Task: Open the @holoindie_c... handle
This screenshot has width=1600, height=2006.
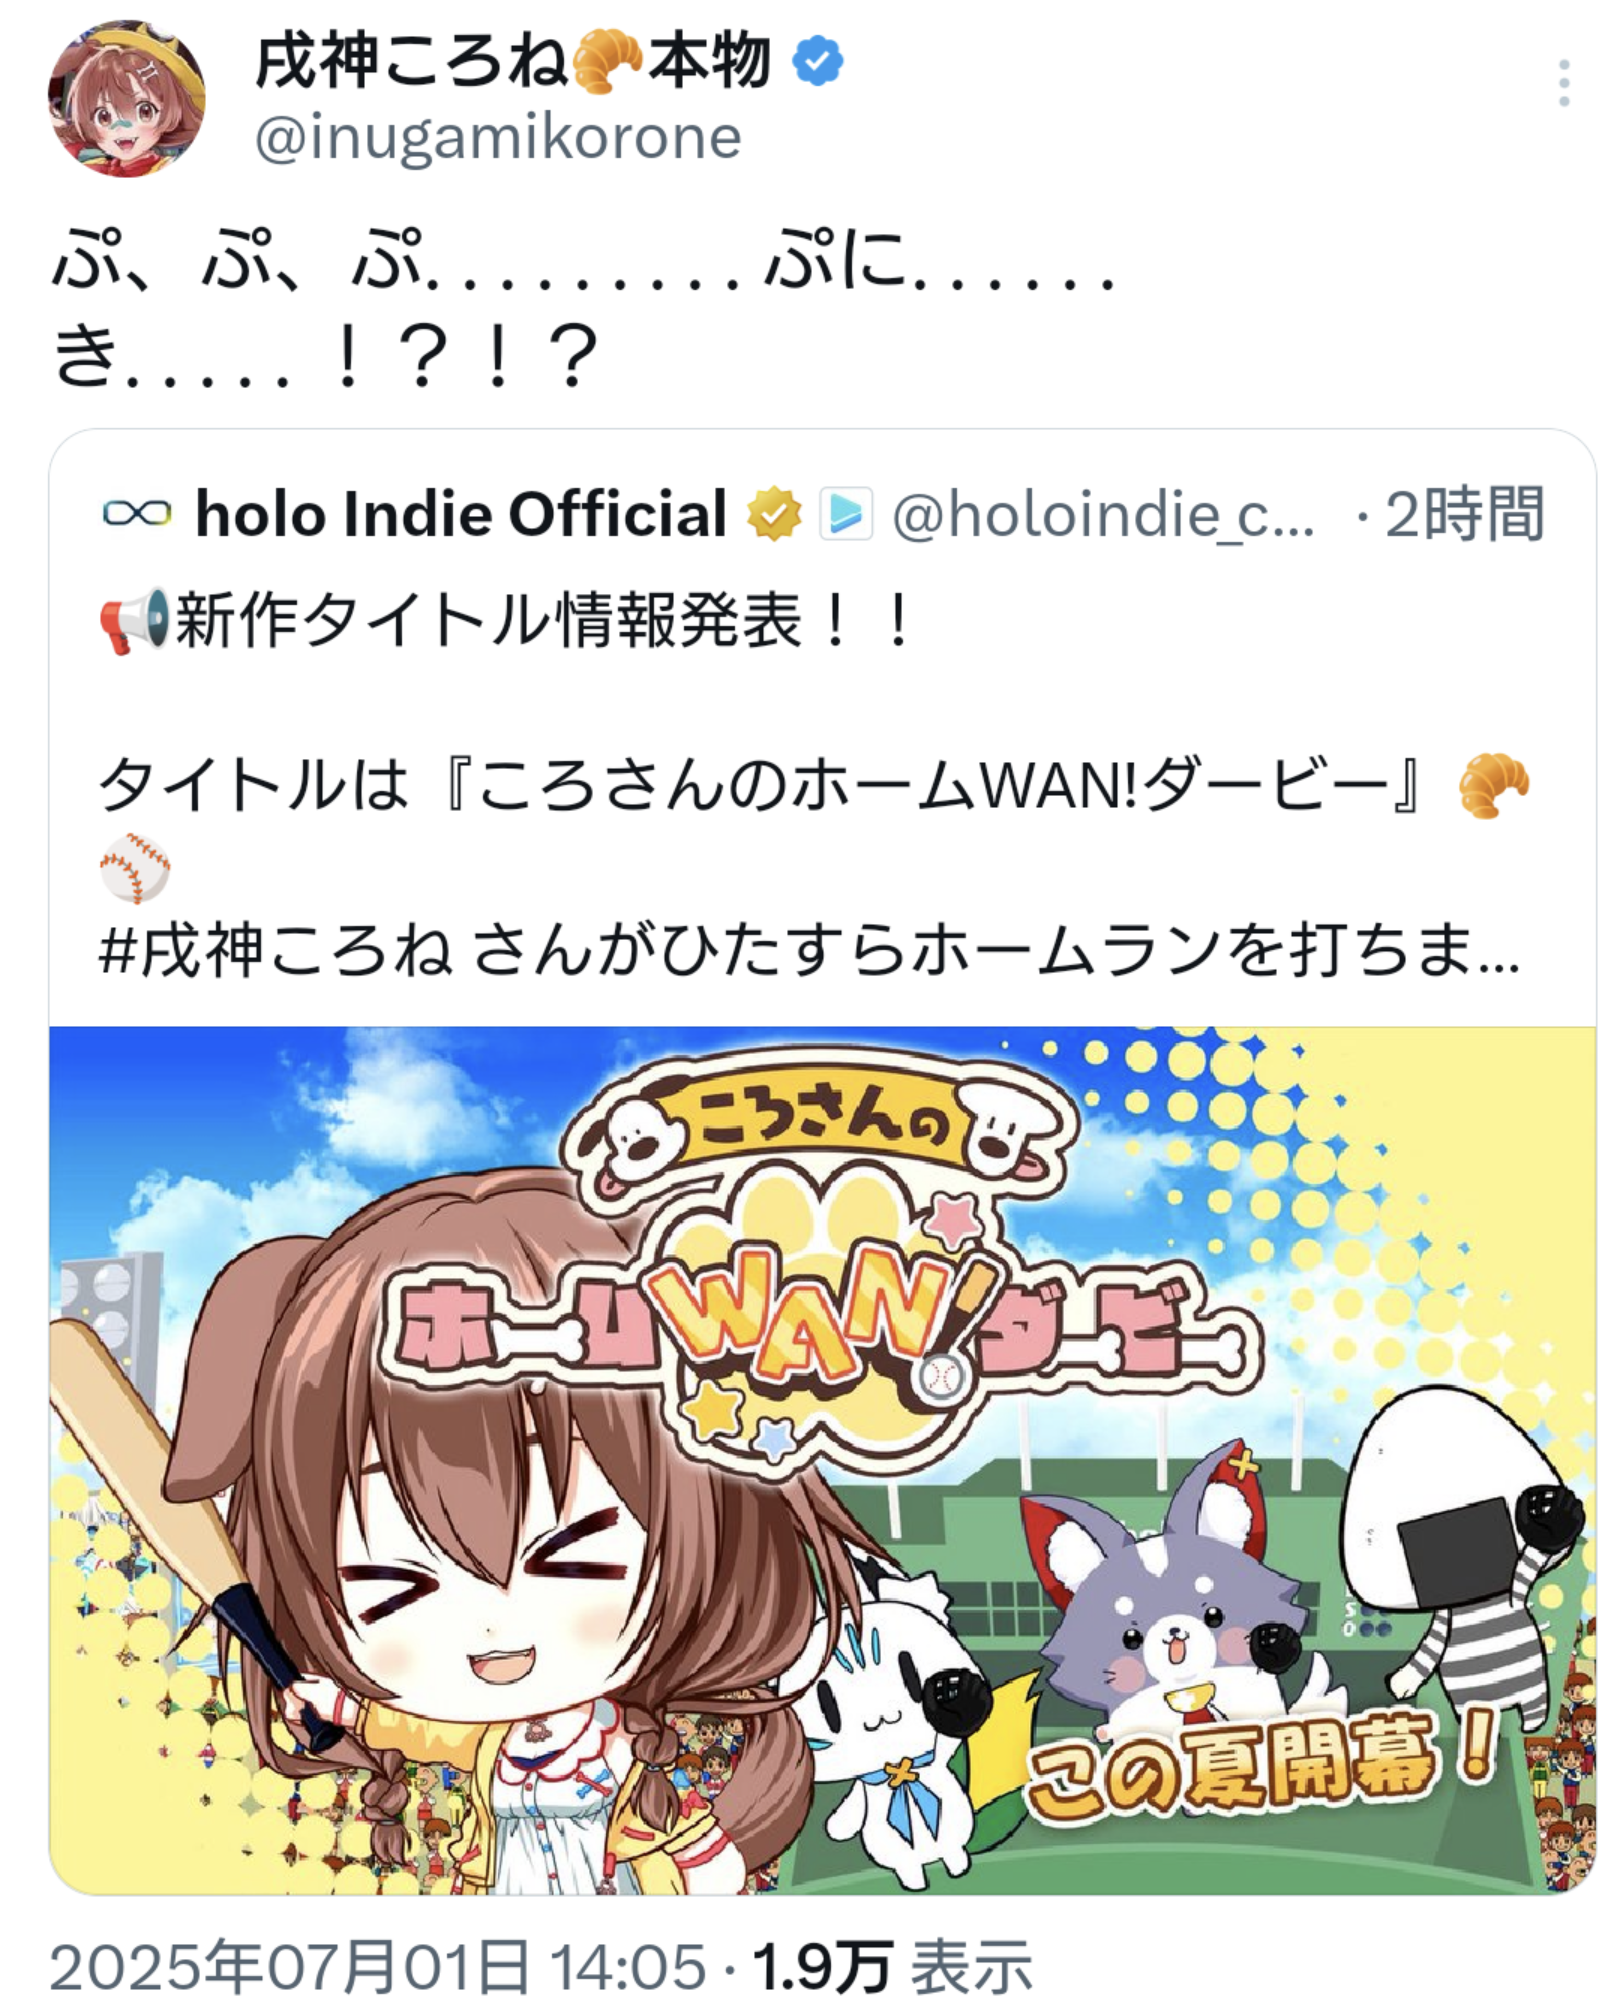Action: point(1103,515)
